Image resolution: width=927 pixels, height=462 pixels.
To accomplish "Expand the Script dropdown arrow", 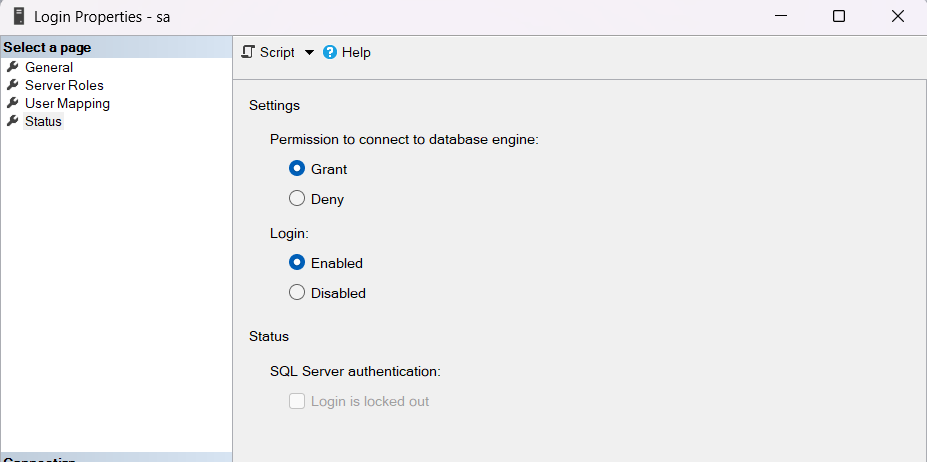I will (x=309, y=52).
